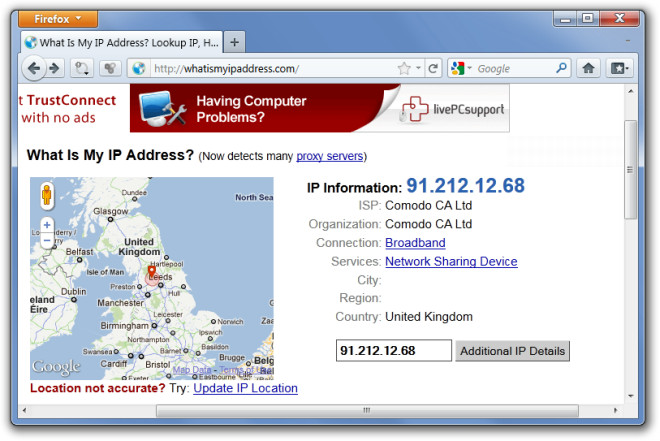Reload the current page
660x441 pixels.
[x=433, y=68]
